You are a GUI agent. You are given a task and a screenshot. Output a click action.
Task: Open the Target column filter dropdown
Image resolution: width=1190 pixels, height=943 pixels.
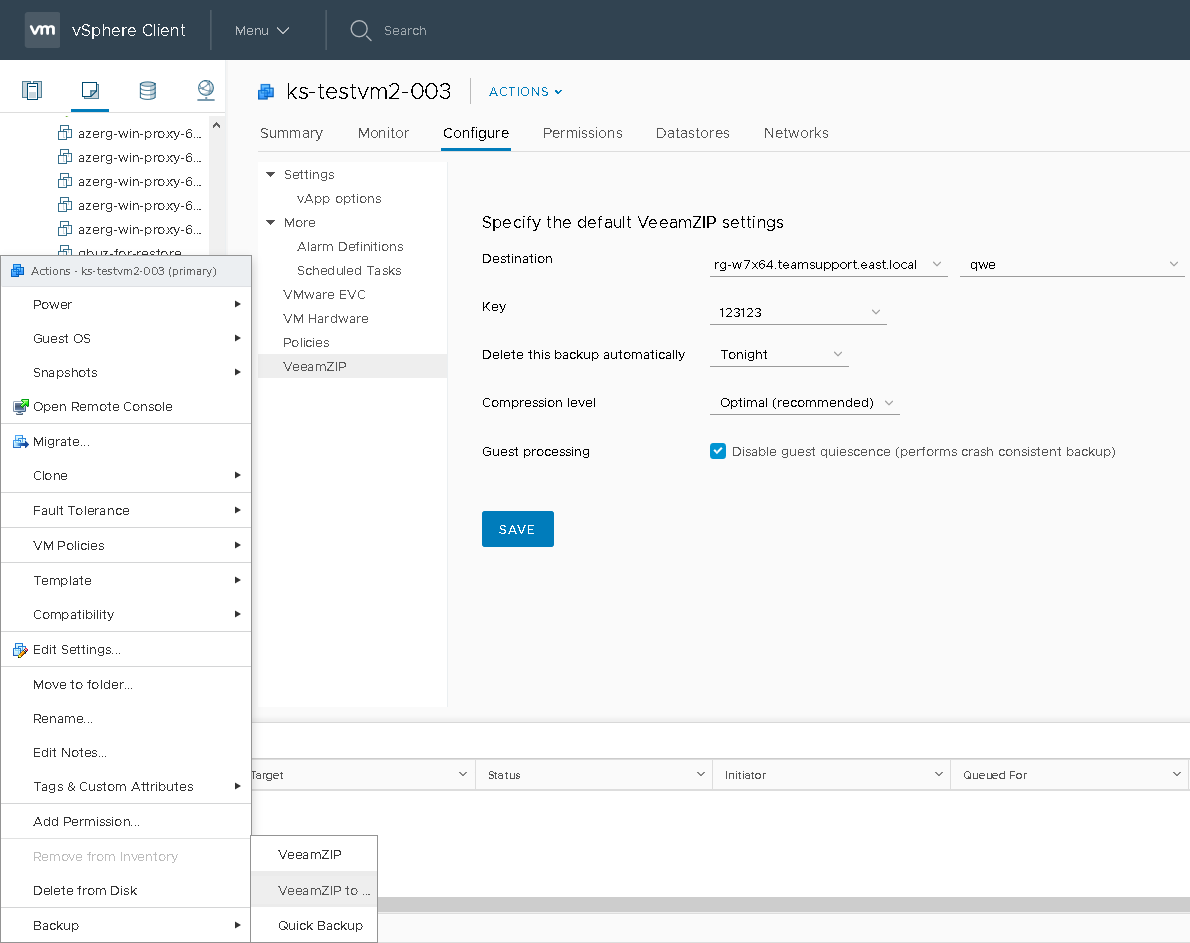pos(463,774)
